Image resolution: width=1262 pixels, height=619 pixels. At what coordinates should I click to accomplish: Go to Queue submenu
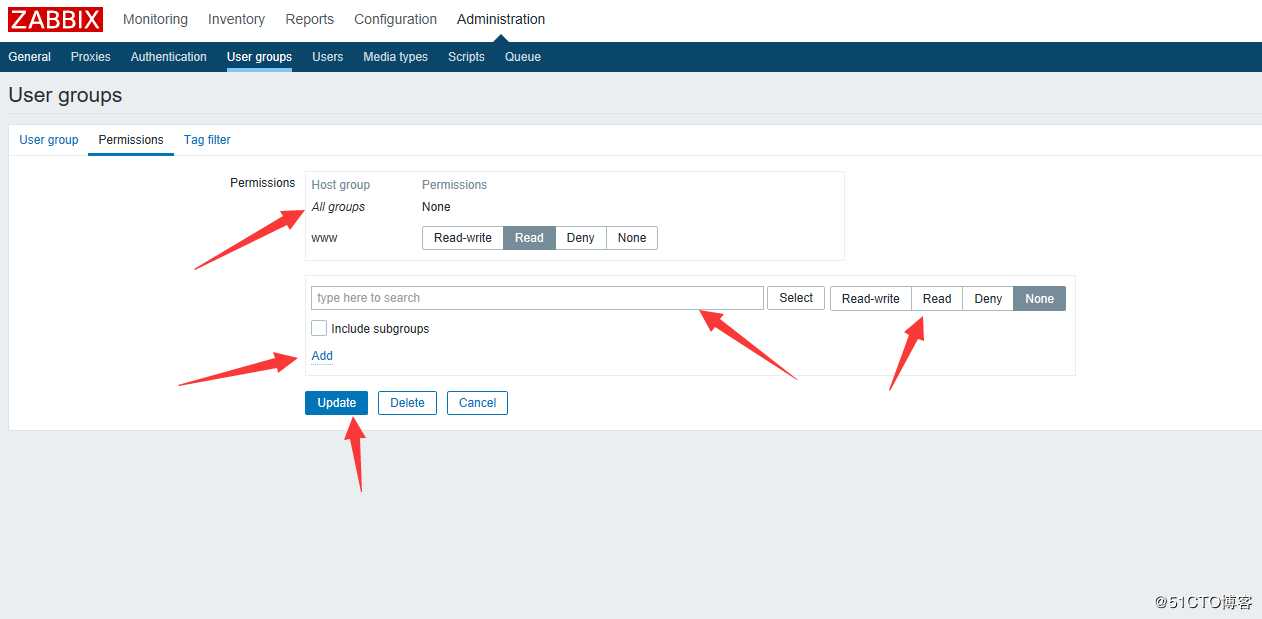coord(523,57)
